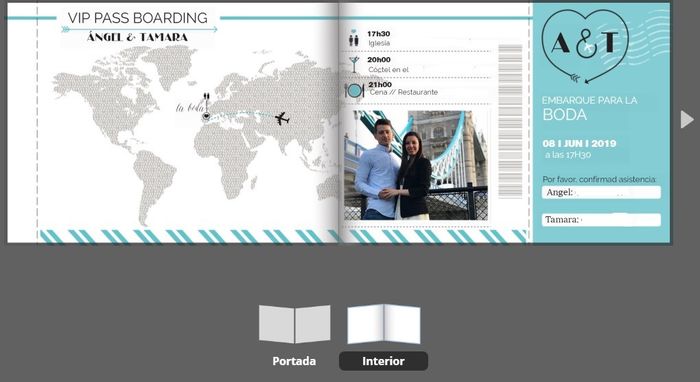Switch to the Portada tab

[294, 361]
